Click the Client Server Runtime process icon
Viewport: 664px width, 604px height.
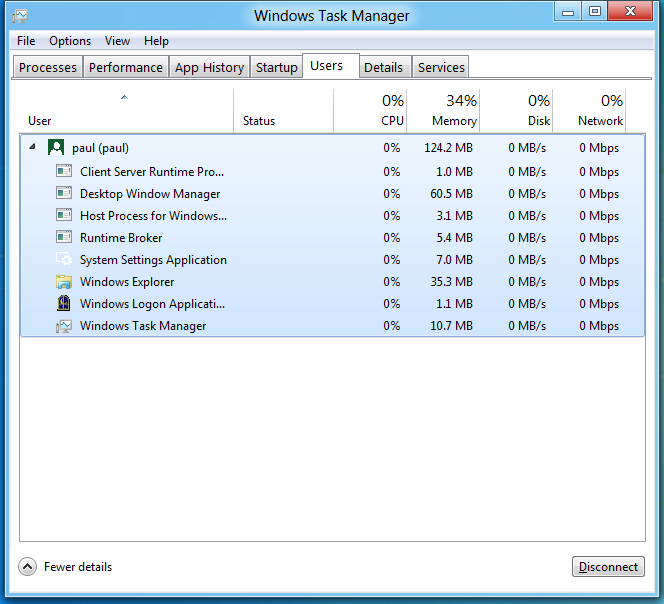(64, 171)
